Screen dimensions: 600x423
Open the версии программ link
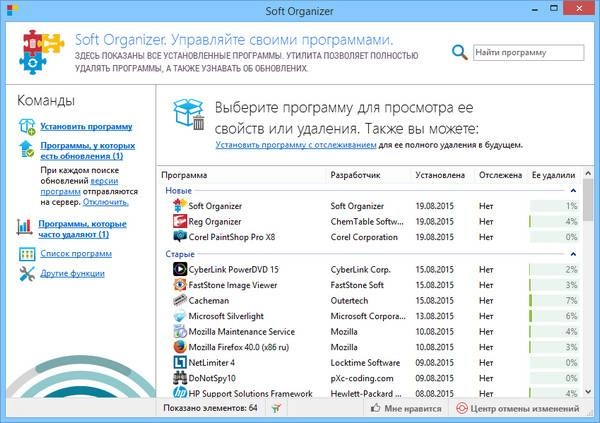79,186
